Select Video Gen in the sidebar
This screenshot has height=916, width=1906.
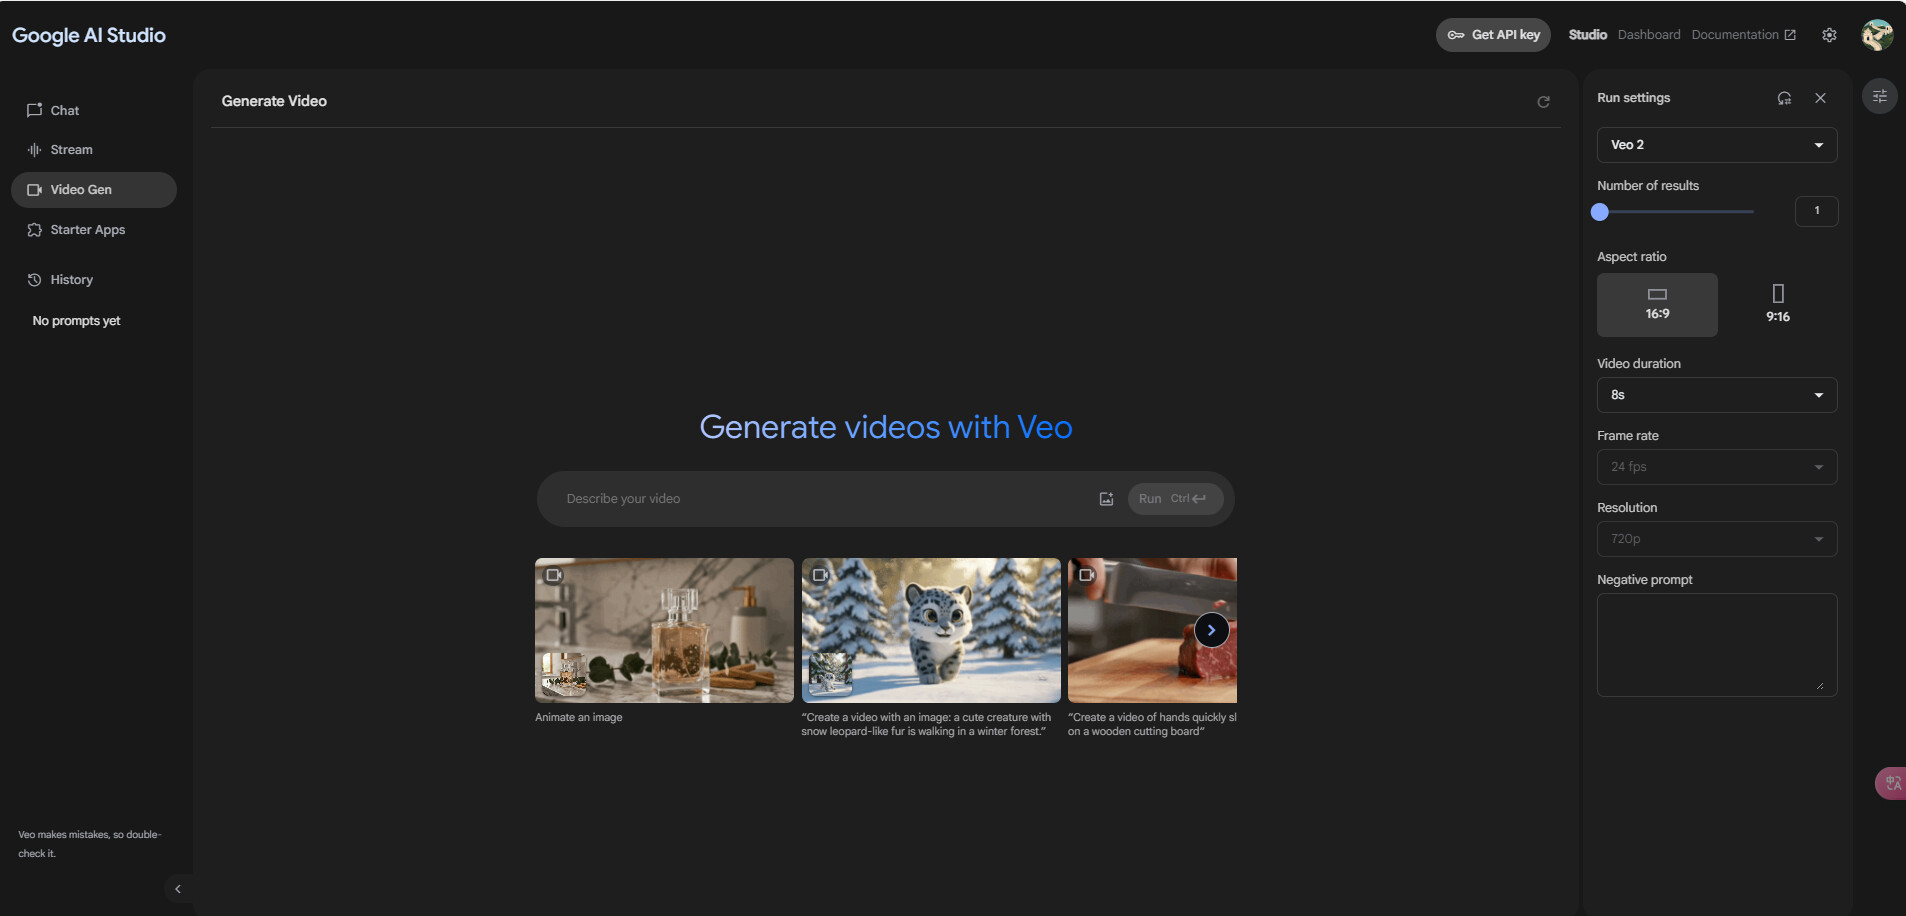tap(94, 190)
